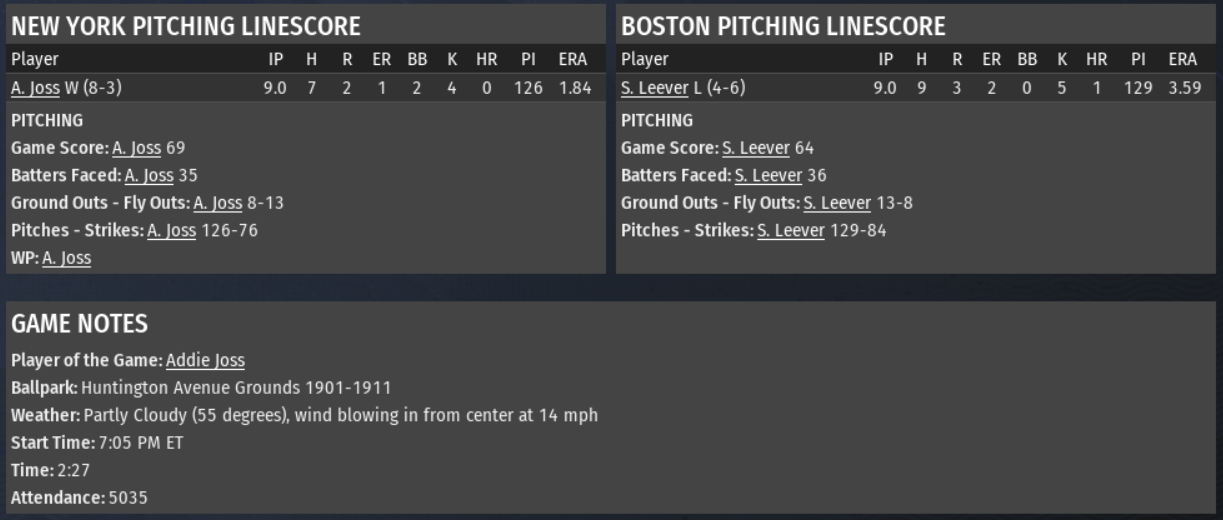The image size is (1223, 520).
Task: Click S. Leever beside Pitches - Strikes
Action: [791, 231]
